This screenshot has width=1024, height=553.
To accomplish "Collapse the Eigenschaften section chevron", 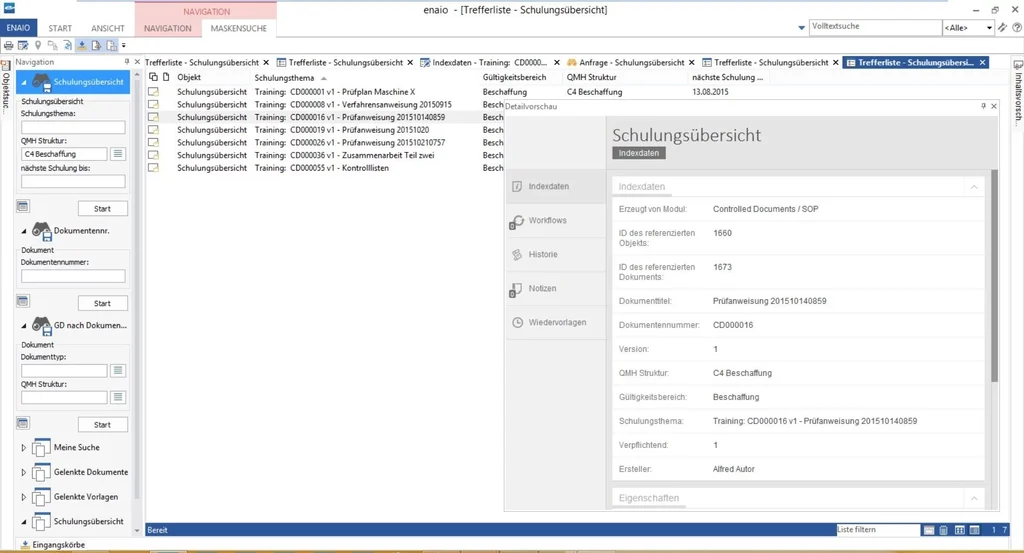I will coord(974,498).
